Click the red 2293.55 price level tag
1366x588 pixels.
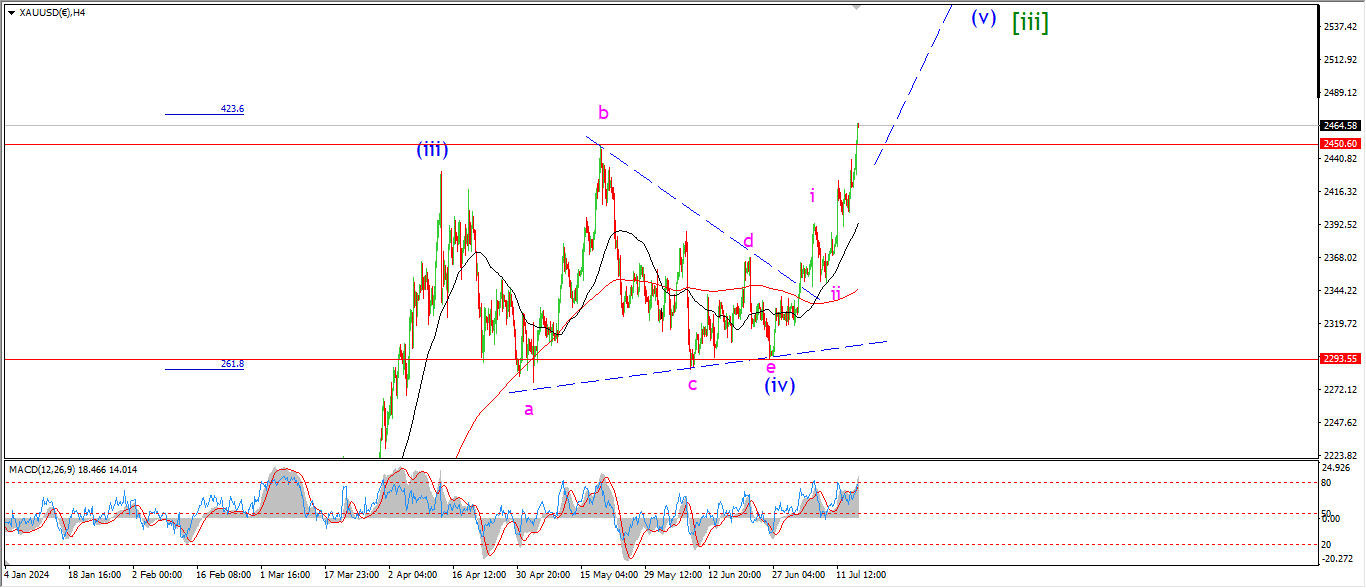1339,358
